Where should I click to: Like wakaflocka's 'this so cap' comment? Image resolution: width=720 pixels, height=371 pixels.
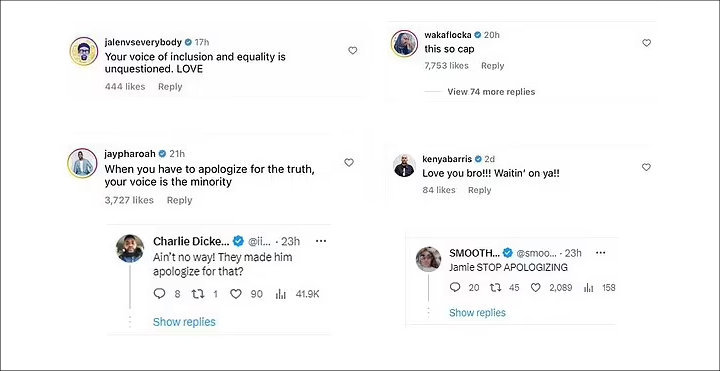647,43
